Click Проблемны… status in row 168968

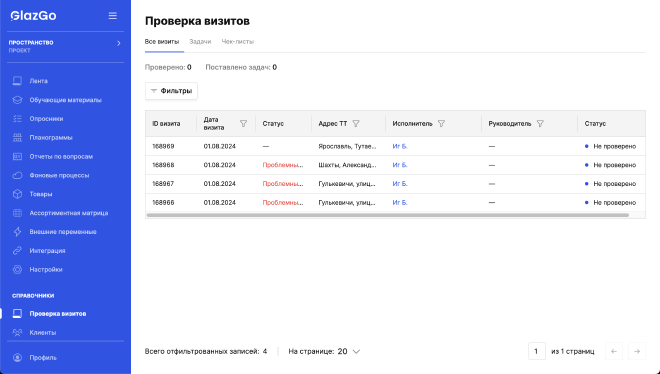(283, 165)
